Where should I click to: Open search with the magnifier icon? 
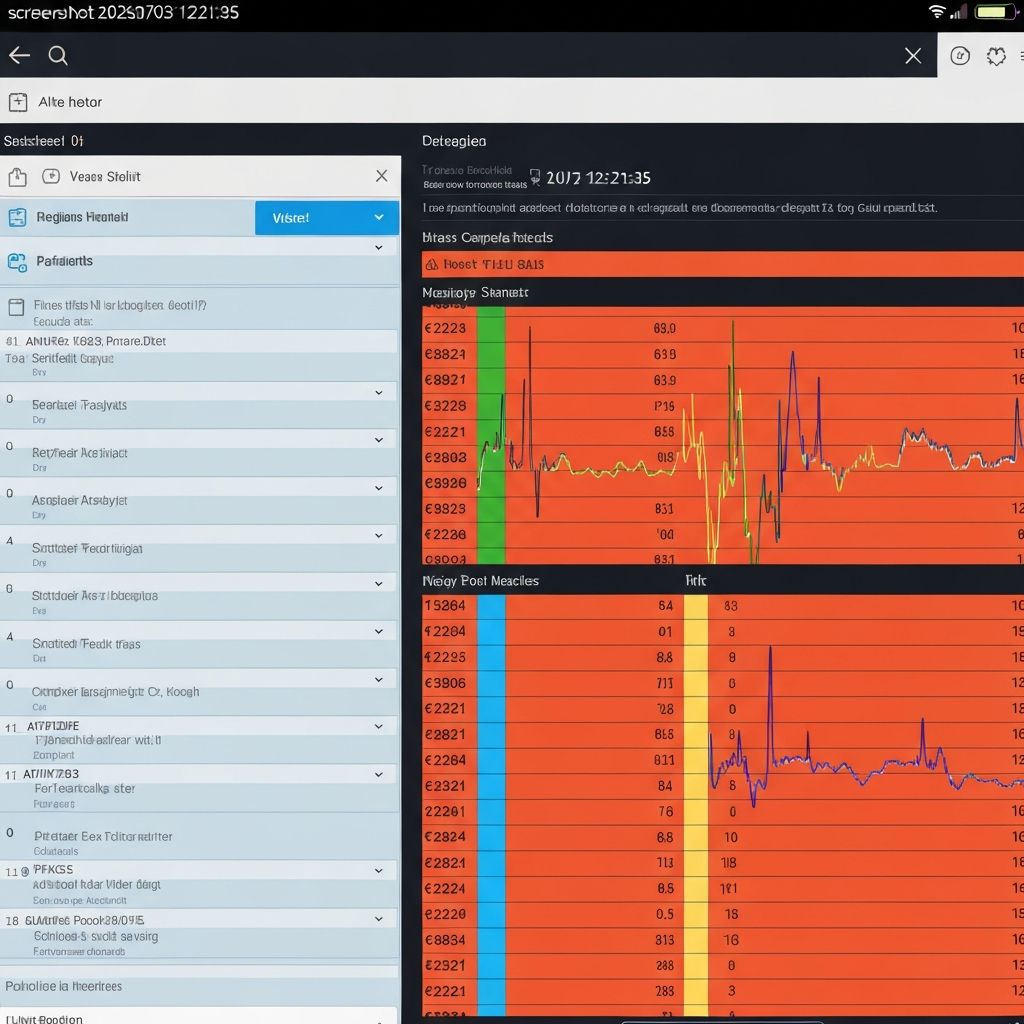[58, 56]
